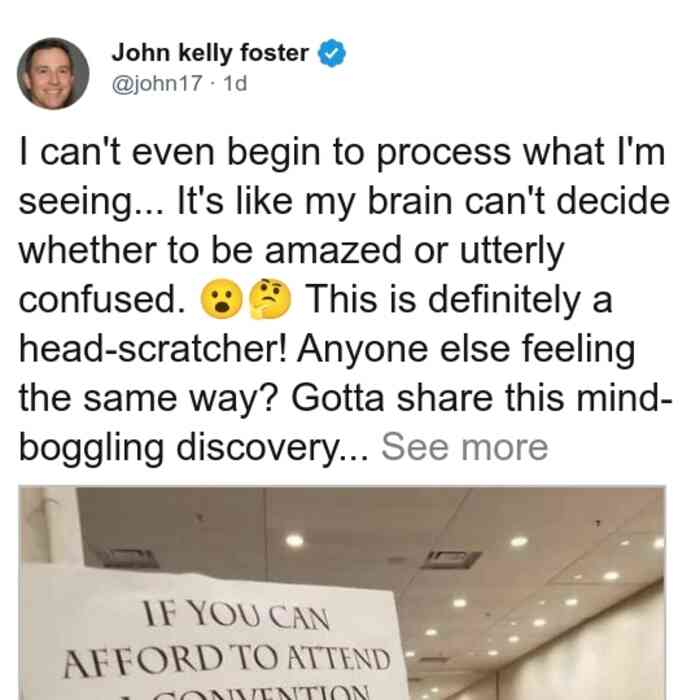Visit the @john17 handle link
This screenshot has height=700, width=700.
pos(157,83)
